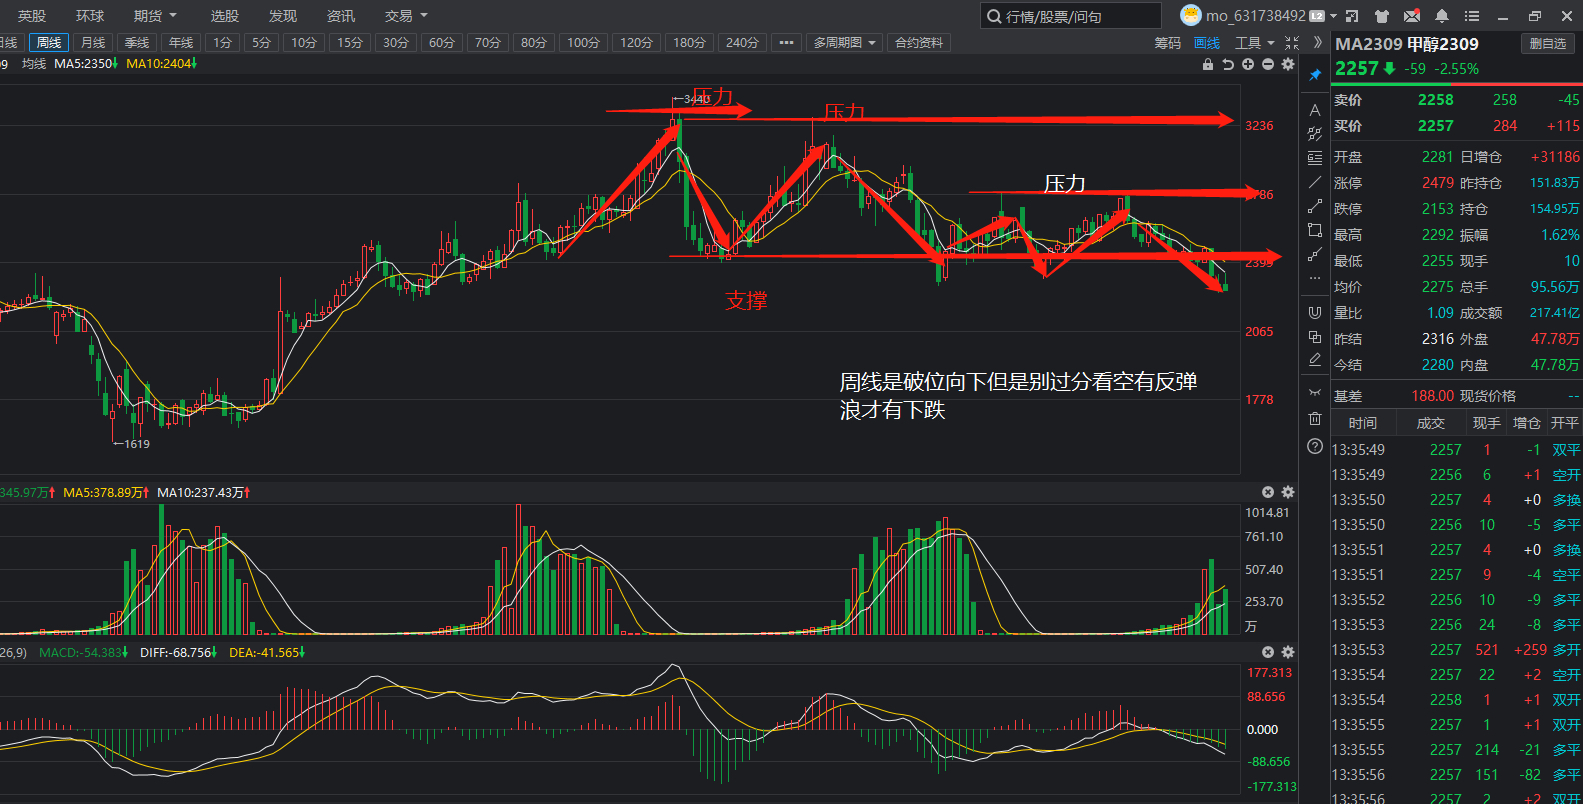This screenshot has height=804, width=1583.
Task: Hide drawings with the eye icon
Action: coord(1315,392)
